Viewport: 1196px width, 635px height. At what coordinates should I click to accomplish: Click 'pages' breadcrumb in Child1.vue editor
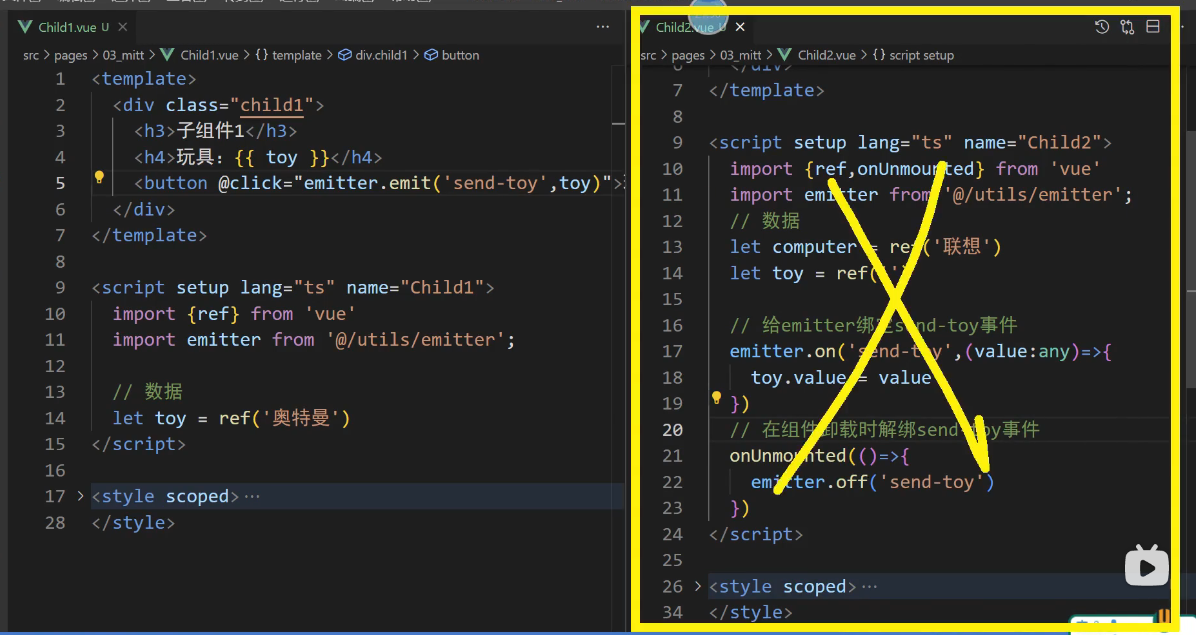pos(70,55)
